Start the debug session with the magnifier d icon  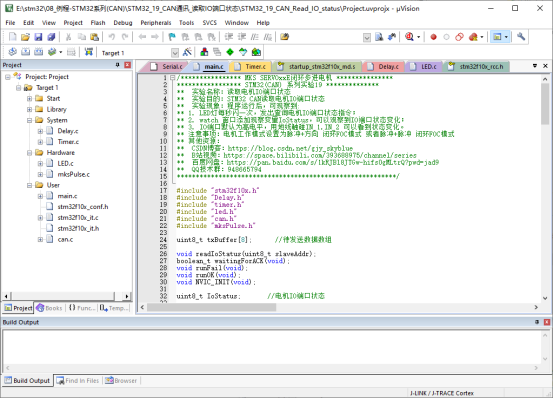(x=409, y=37)
